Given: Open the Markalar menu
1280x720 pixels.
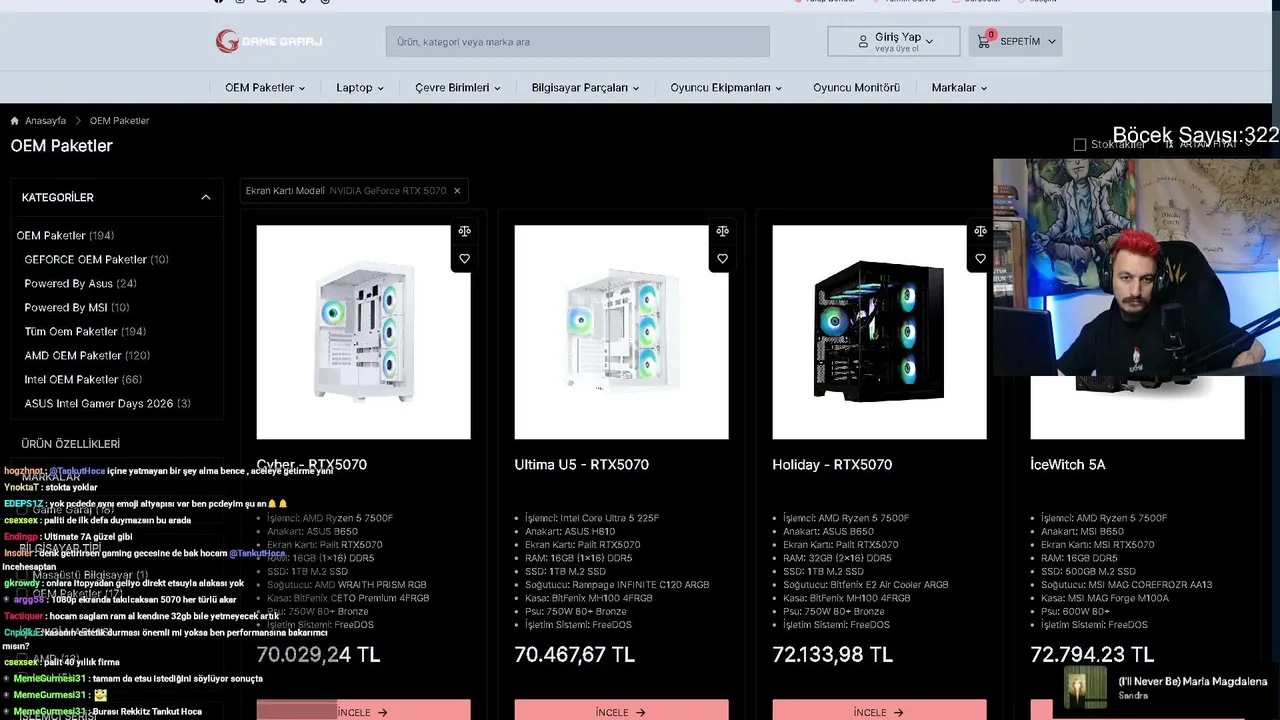Looking at the screenshot, I should pos(959,88).
